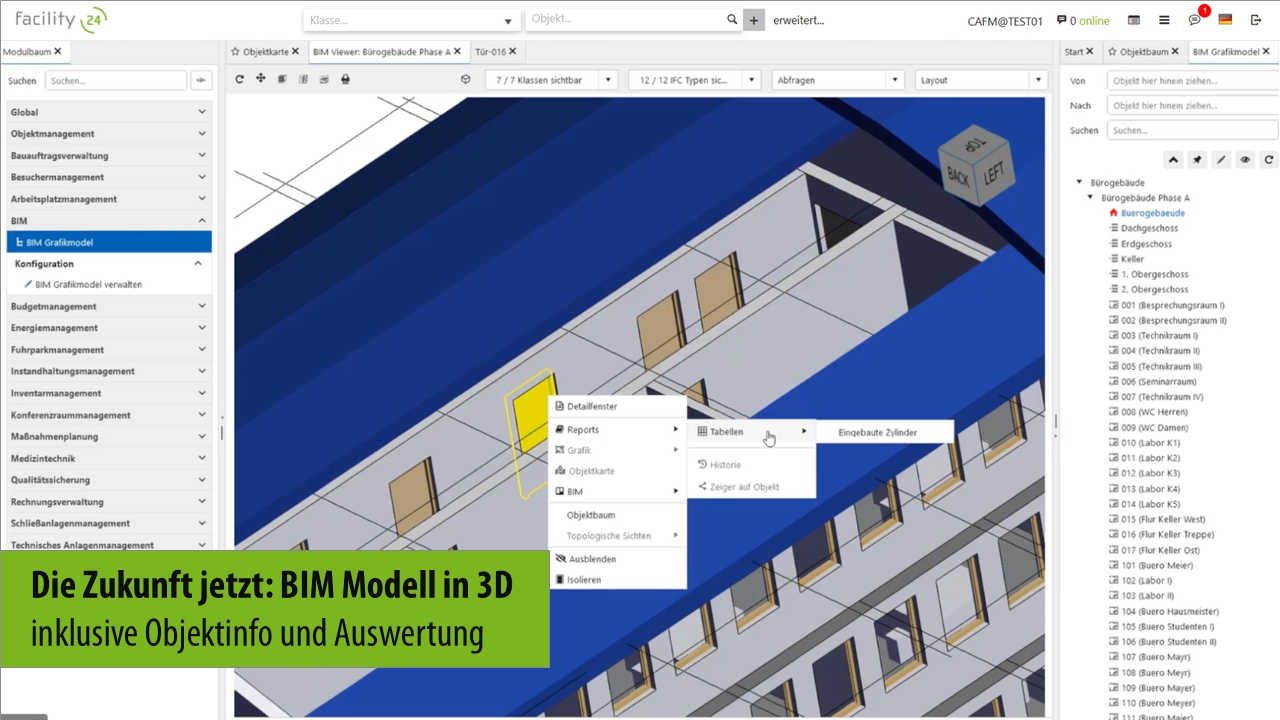
Task: Close the Modulbaum tab
Action: click(x=58, y=51)
